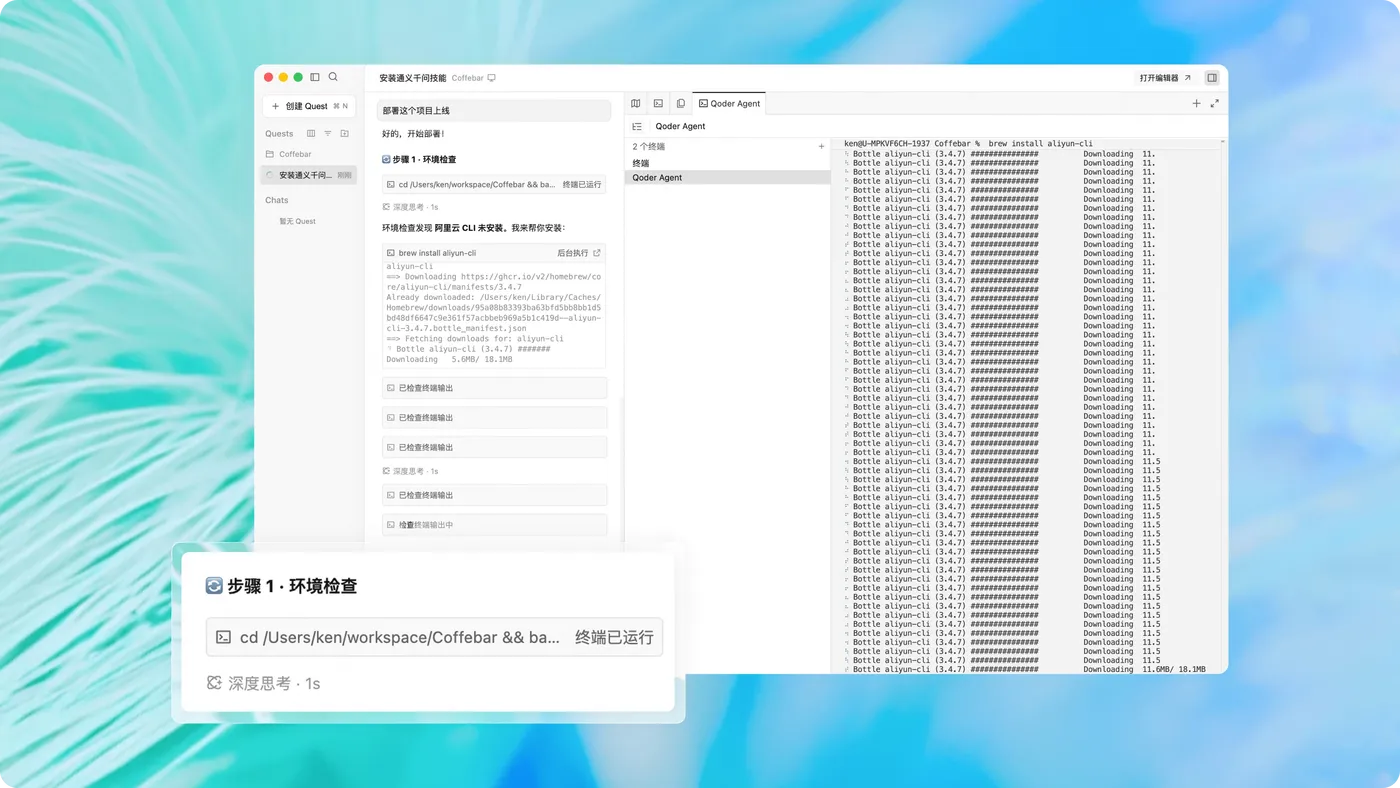This screenshot has height=788, width=1400.
Task: Open the brew command in external terminal icon
Action: (x=597, y=253)
